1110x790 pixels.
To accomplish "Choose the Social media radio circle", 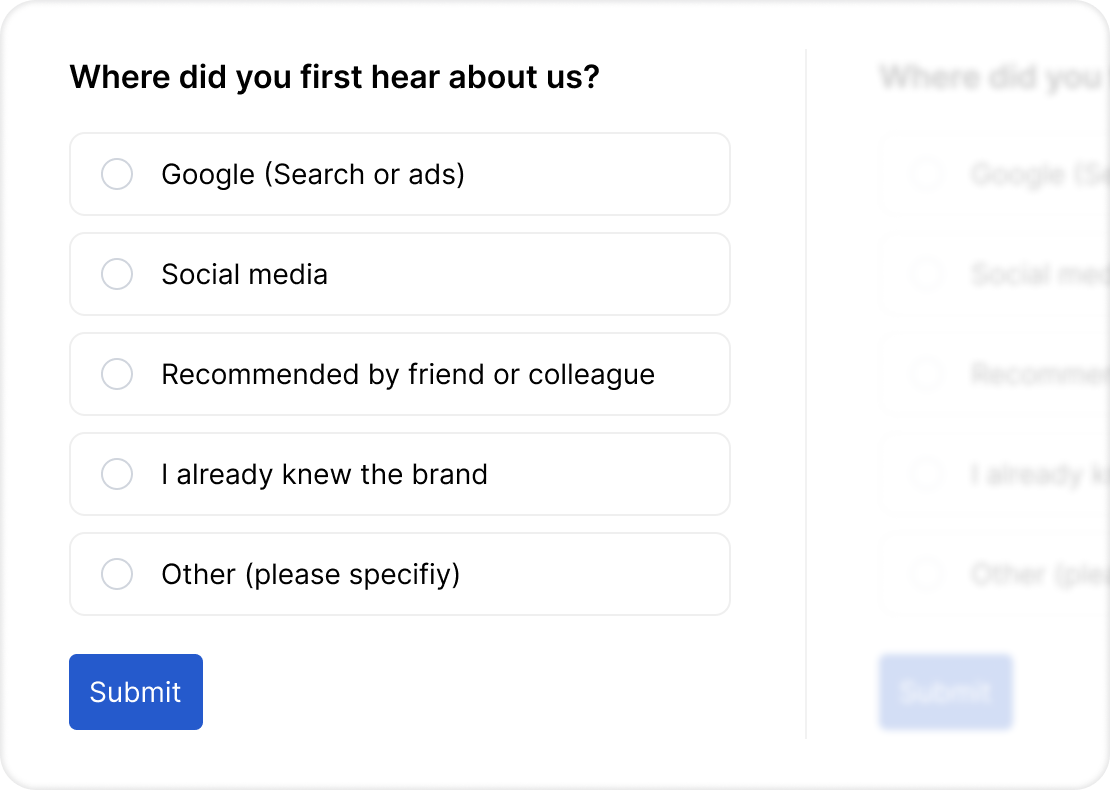I will point(117,274).
